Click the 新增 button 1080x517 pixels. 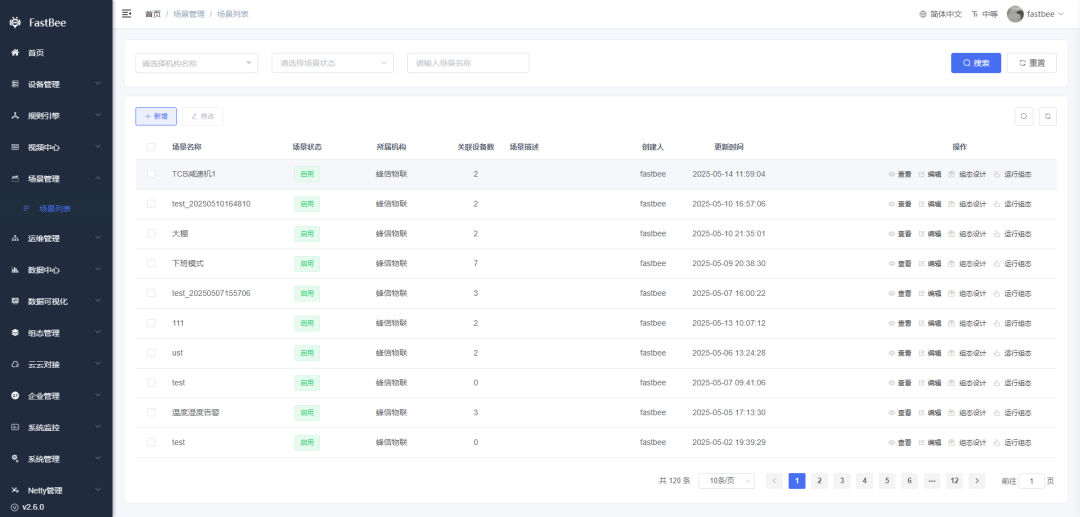156,116
